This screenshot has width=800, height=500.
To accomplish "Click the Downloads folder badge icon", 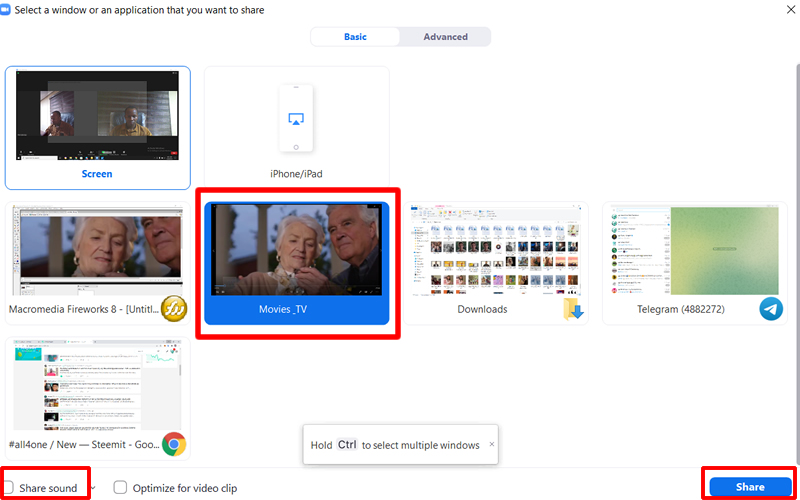I will click(x=572, y=309).
